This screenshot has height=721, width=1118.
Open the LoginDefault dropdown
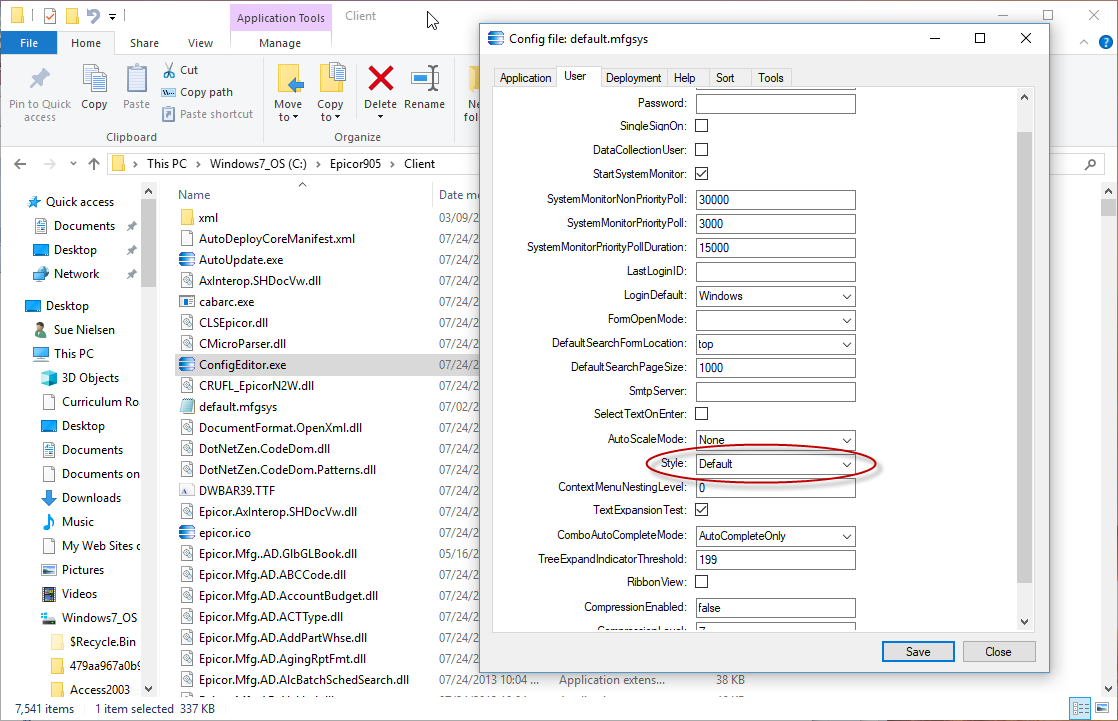[846, 296]
